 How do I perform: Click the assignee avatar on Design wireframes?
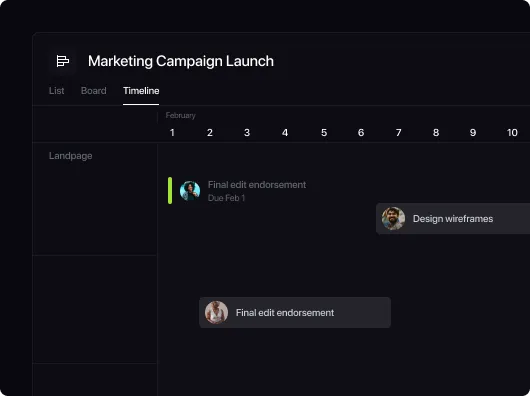393,219
